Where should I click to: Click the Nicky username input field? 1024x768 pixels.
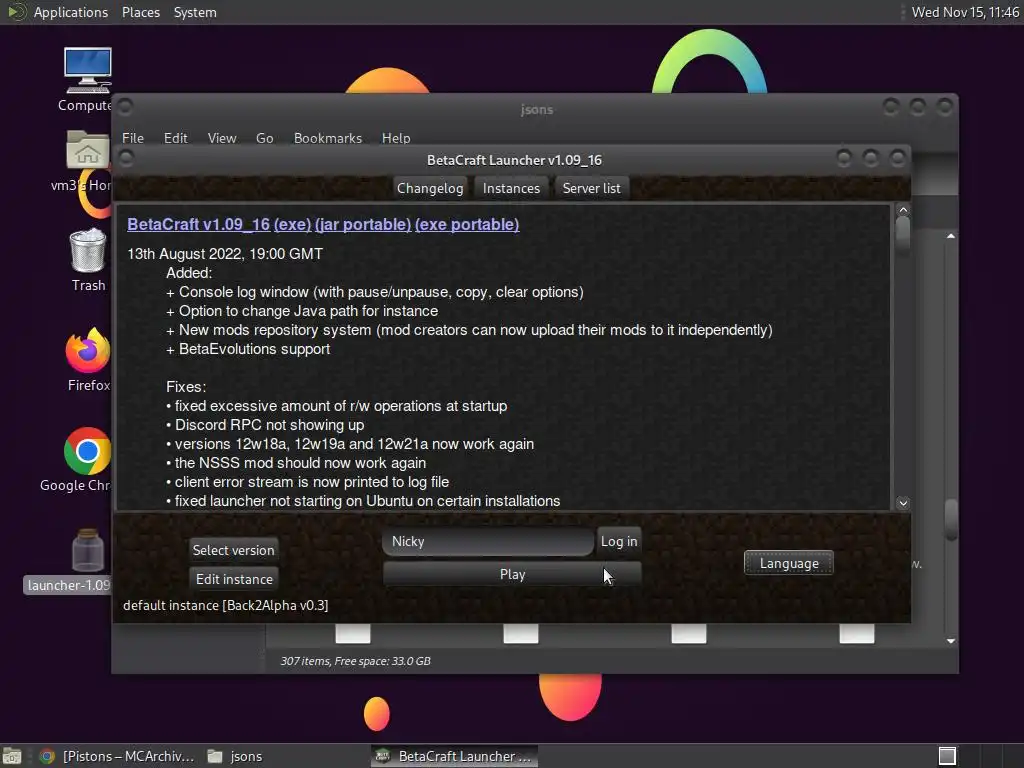pyautogui.click(x=488, y=541)
